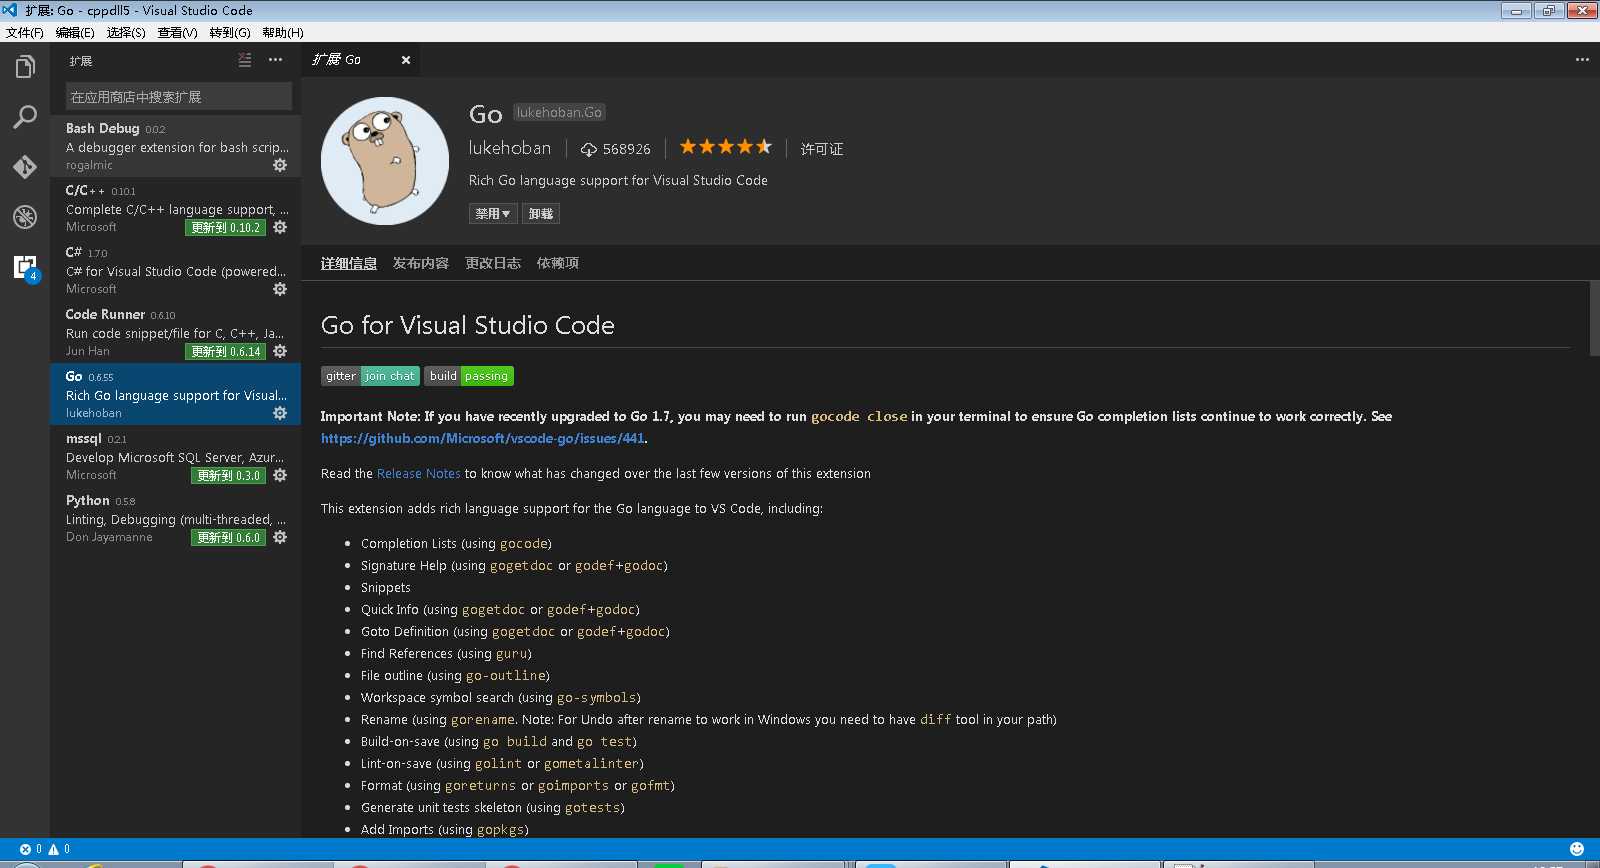This screenshot has width=1600, height=868.
Task: Click the lukehoban.Go extension identifier label
Action: pyautogui.click(x=559, y=112)
